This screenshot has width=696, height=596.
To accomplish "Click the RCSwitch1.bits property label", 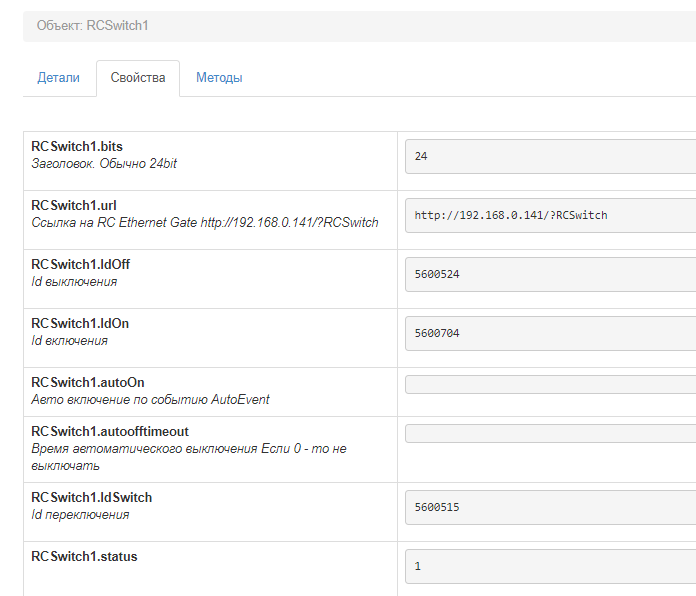I will 77,147.
